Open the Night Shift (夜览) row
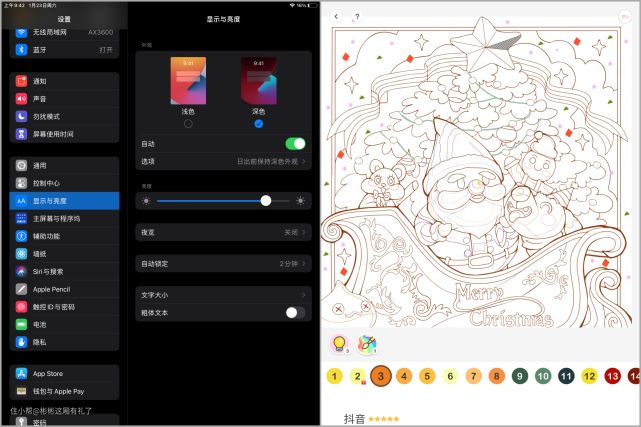The width and height of the screenshot is (641, 427). (222, 232)
